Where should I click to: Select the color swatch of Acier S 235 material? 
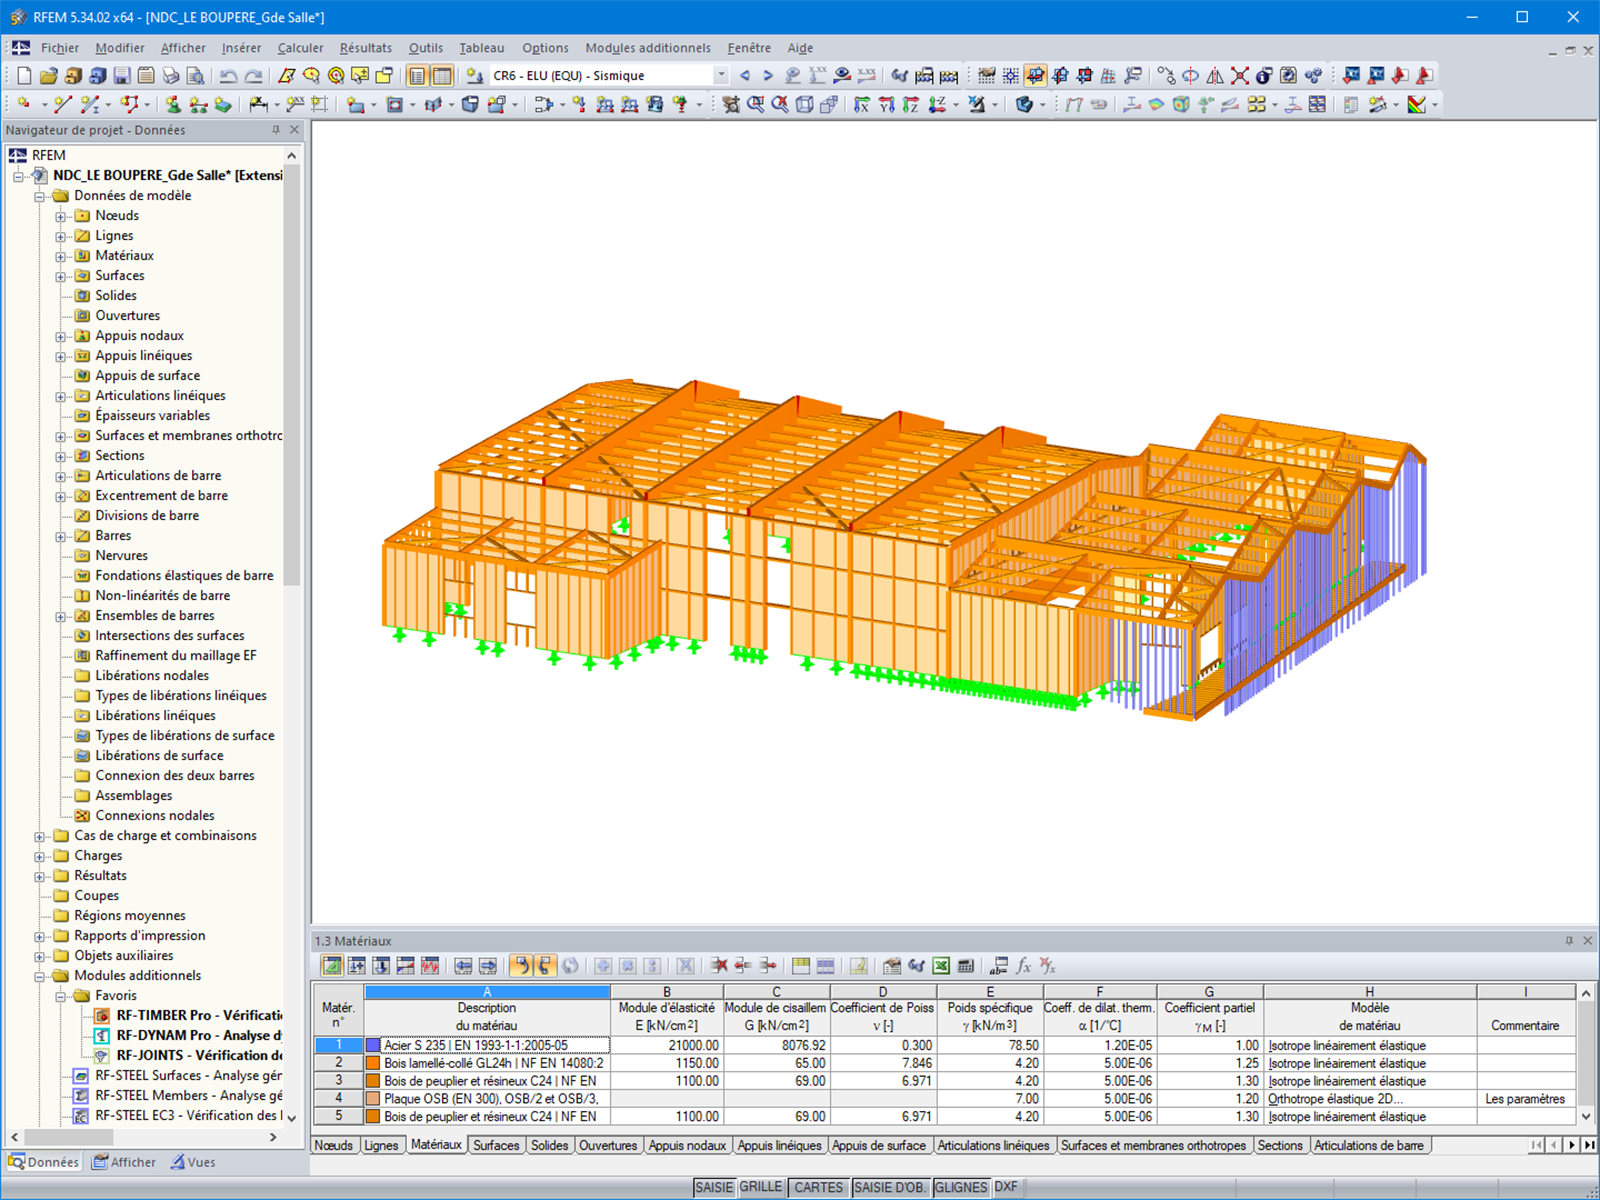[x=371, y=1044]
